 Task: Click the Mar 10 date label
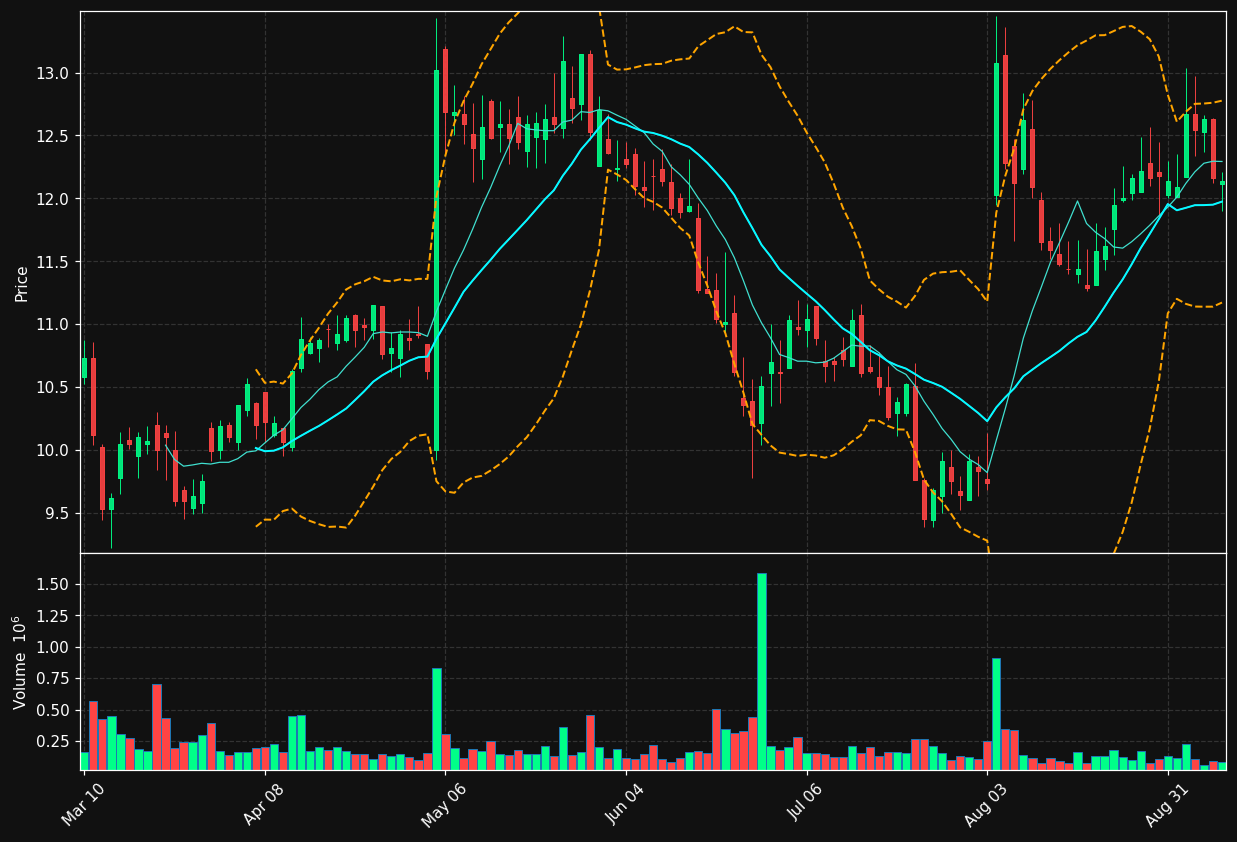(85, 804)
